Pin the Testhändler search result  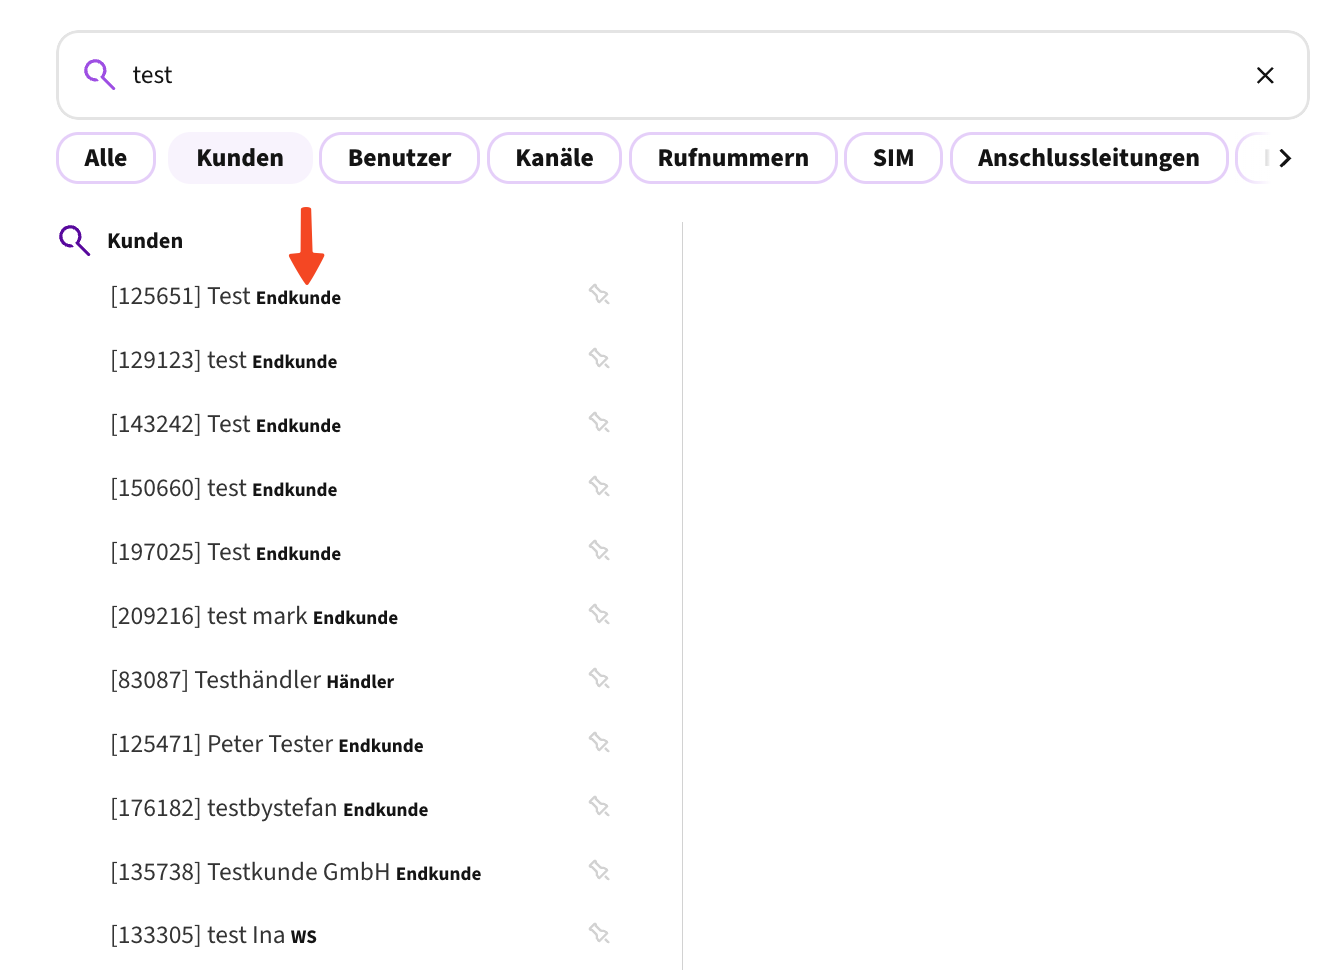coord(599,678)
